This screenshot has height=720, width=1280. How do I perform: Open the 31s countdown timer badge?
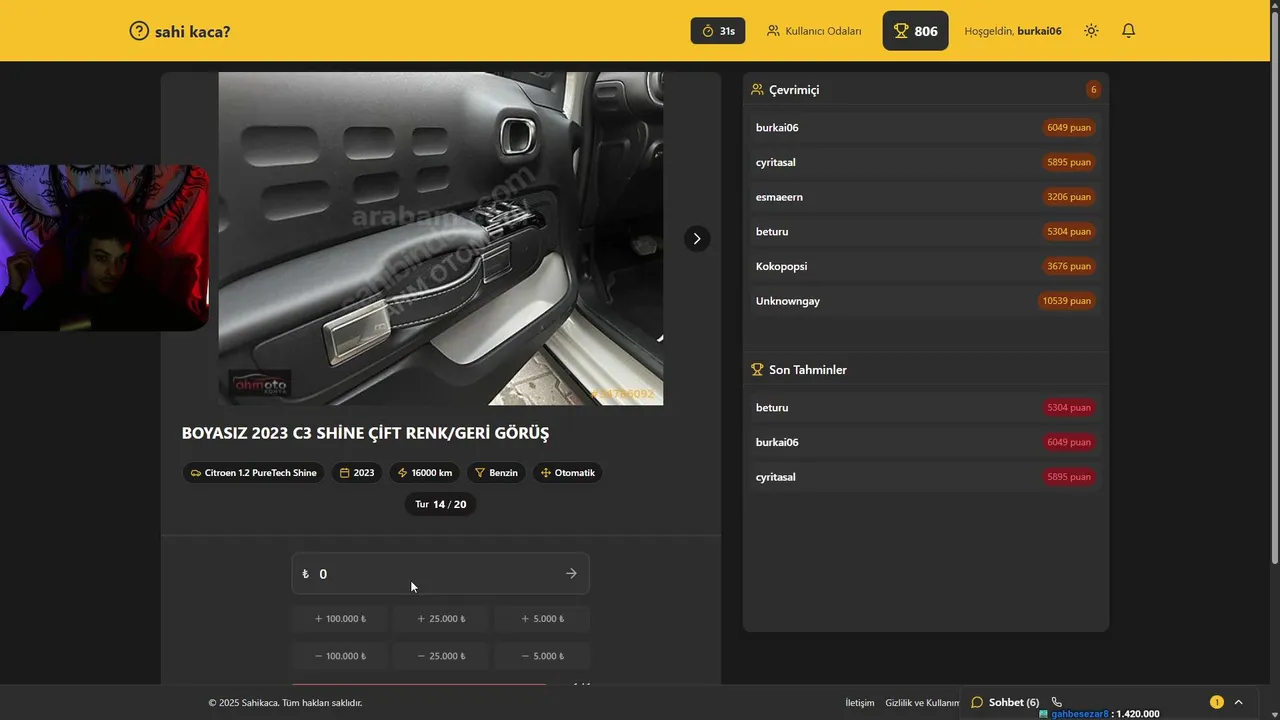coord(718,31)
